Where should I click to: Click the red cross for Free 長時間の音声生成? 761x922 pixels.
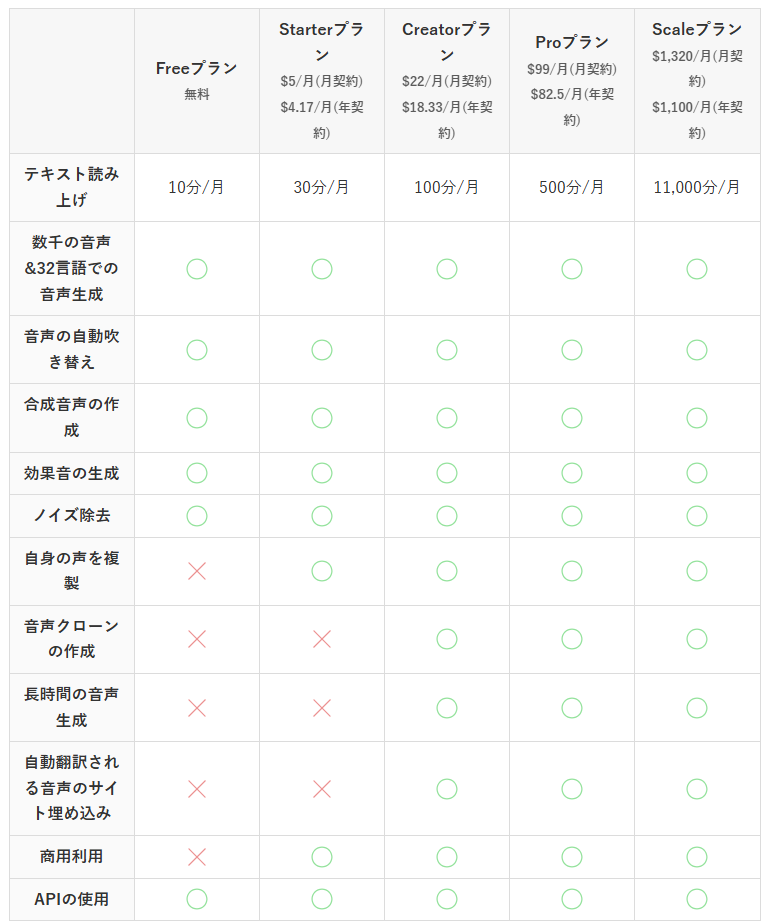tap(197, 708)
